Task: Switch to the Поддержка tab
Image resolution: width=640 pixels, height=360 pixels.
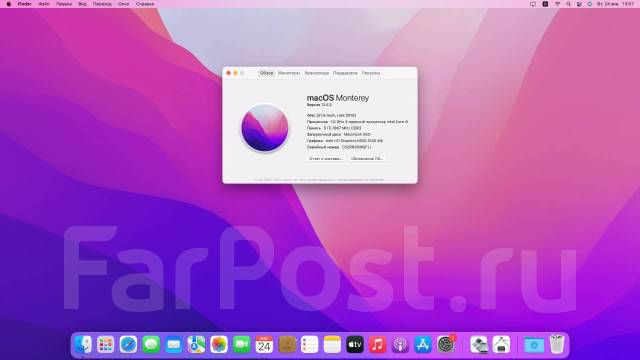Action: [x=345, y=73]
